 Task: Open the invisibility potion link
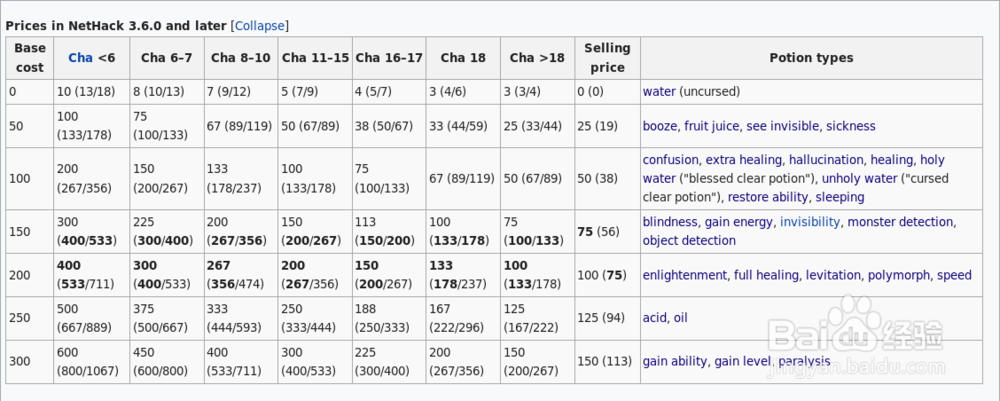click(x=810, y=222)
